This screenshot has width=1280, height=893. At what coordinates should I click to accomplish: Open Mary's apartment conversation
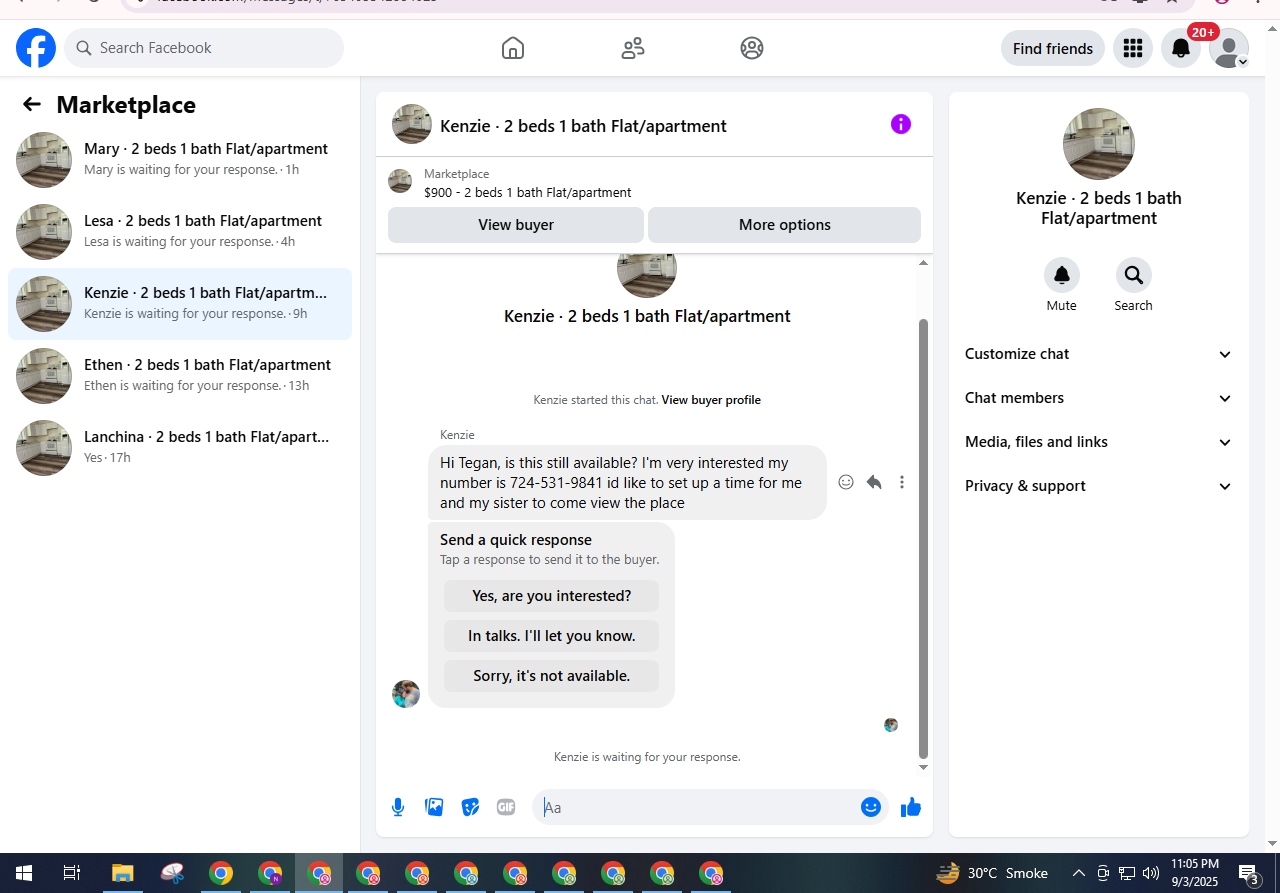pos(180,160)
